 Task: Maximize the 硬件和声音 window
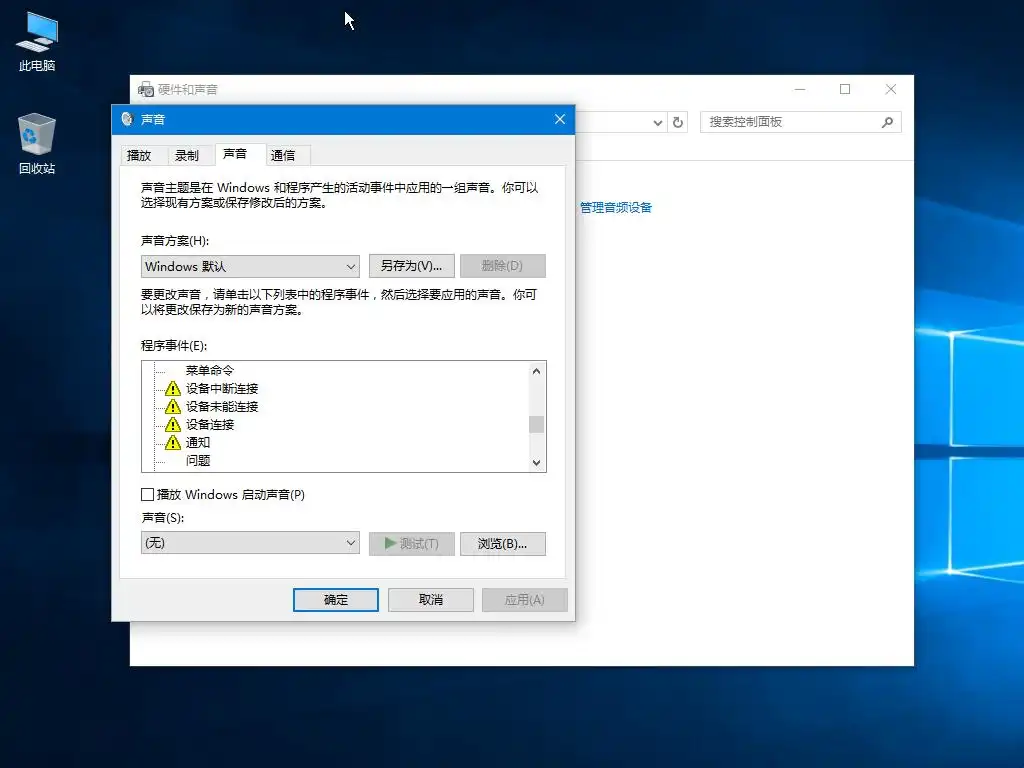845,89
